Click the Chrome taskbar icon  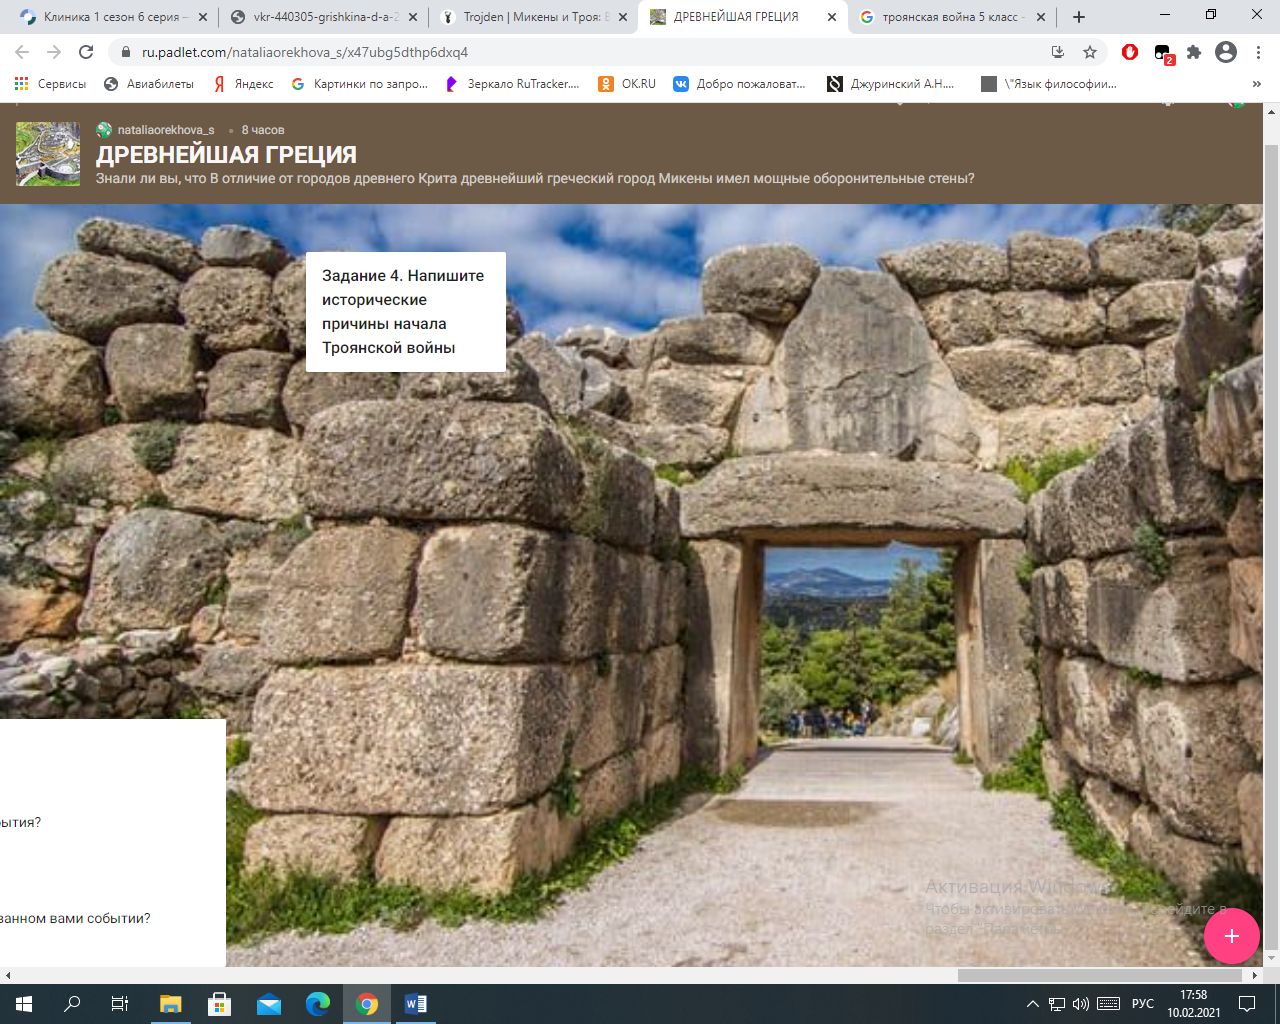tap(367, 1004)
